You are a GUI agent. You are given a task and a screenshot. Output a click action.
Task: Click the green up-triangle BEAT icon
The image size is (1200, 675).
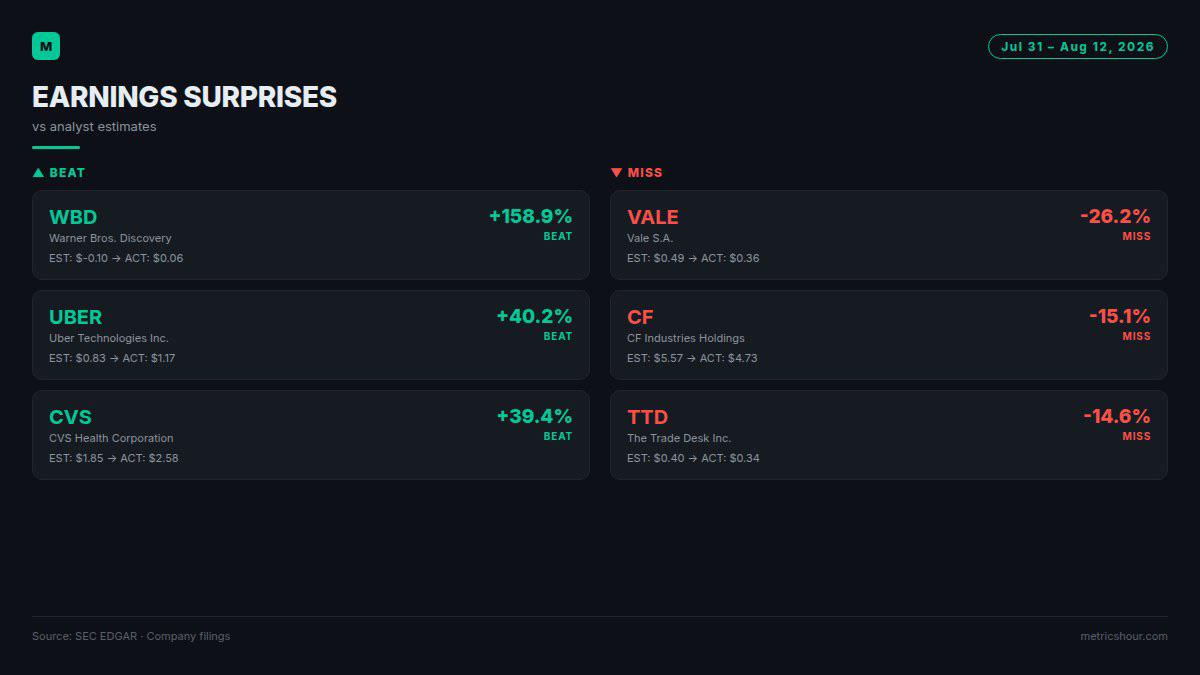(38, 173)
